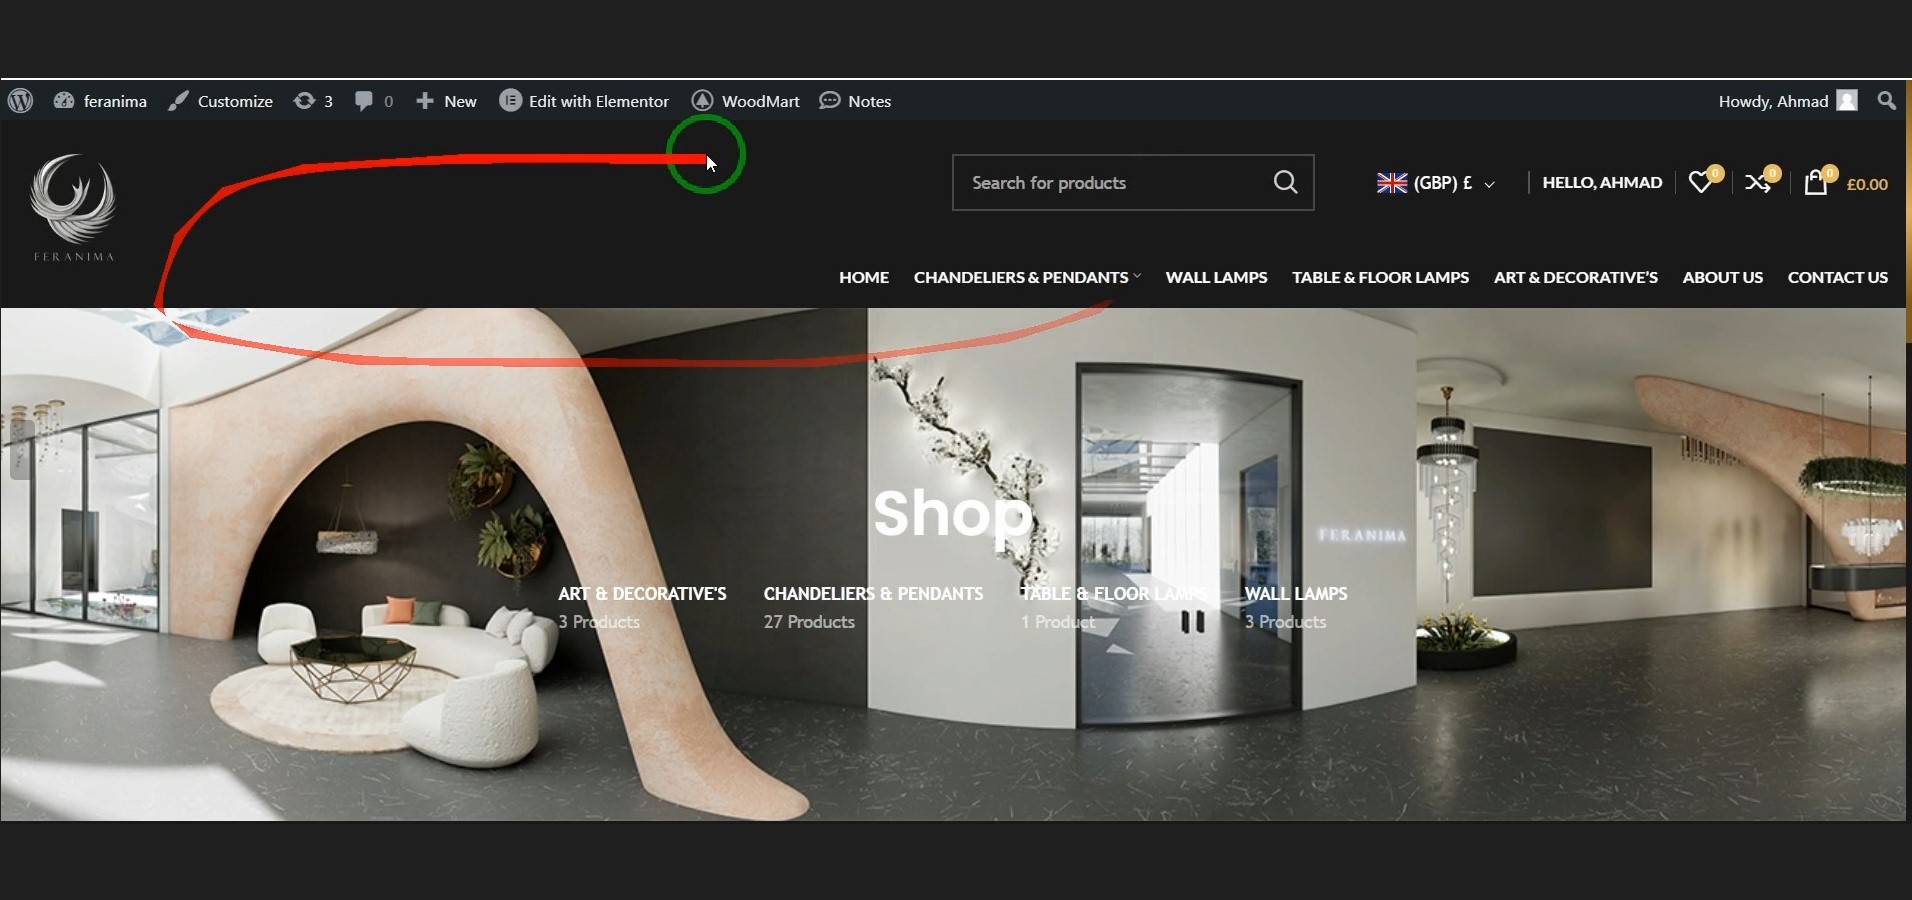Open the wishlist heart icon

(1700, 182)
